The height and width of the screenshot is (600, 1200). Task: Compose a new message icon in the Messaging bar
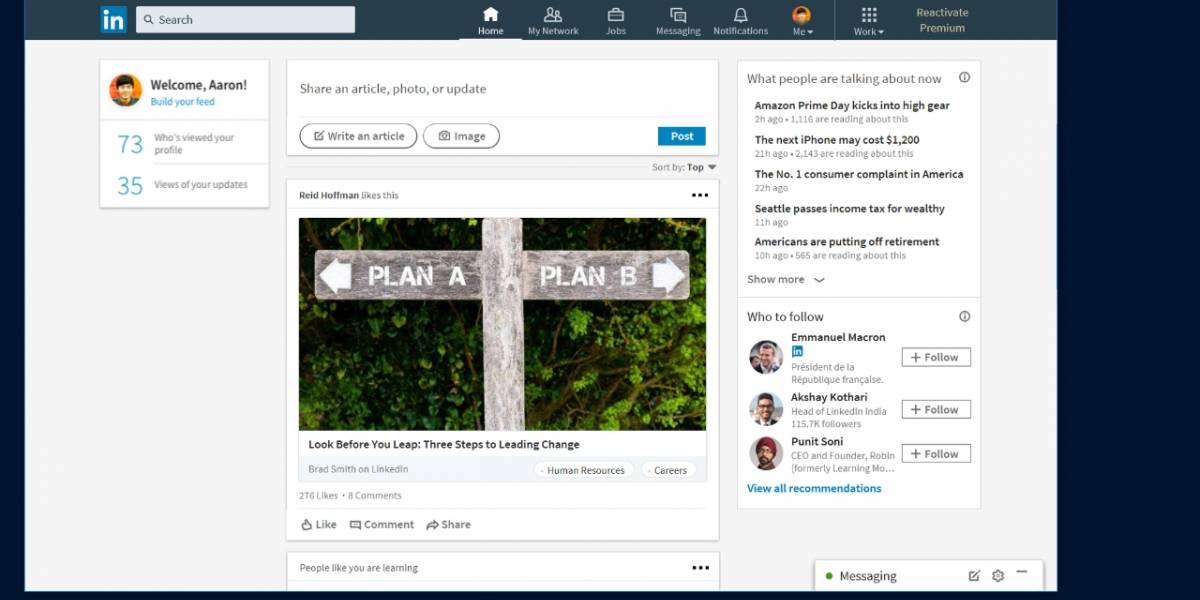click(974, 576)
